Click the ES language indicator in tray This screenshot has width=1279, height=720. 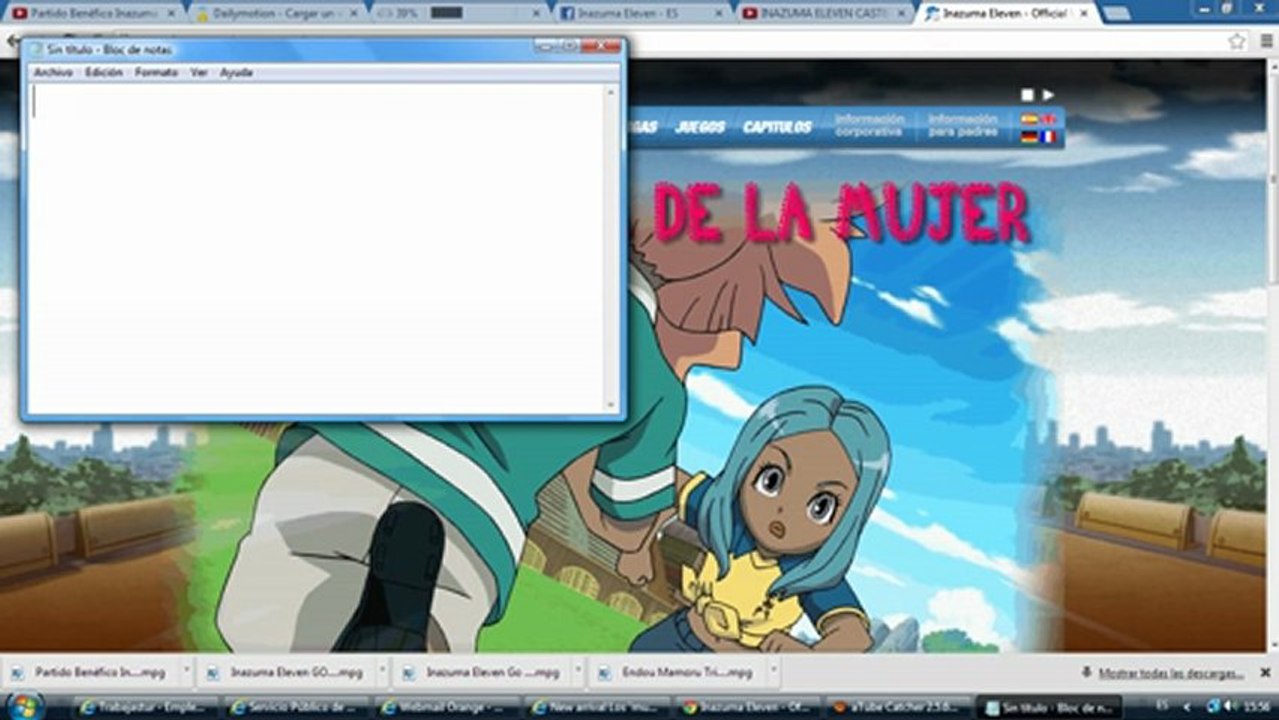1162,707
